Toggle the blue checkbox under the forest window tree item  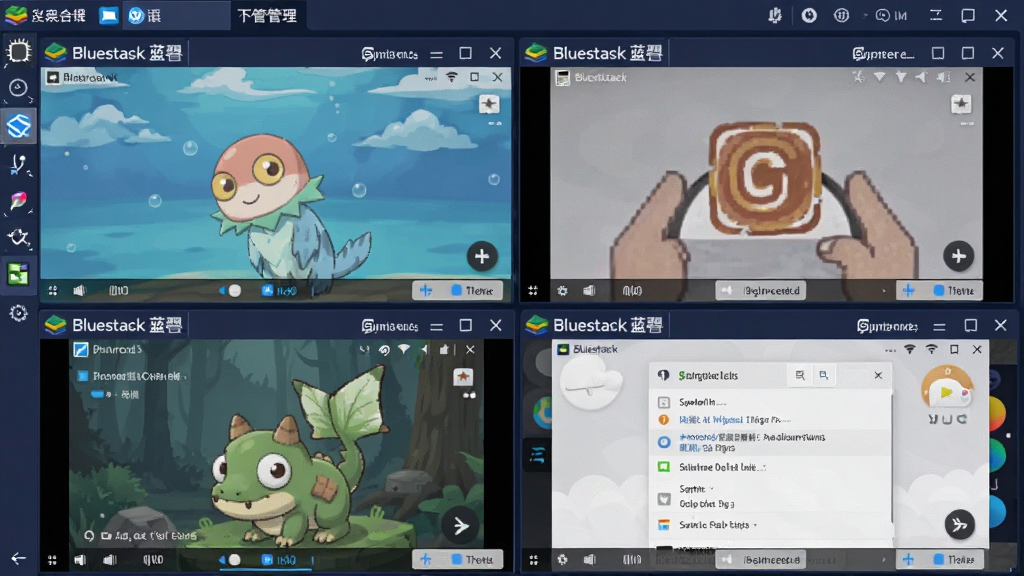point(97,394)
